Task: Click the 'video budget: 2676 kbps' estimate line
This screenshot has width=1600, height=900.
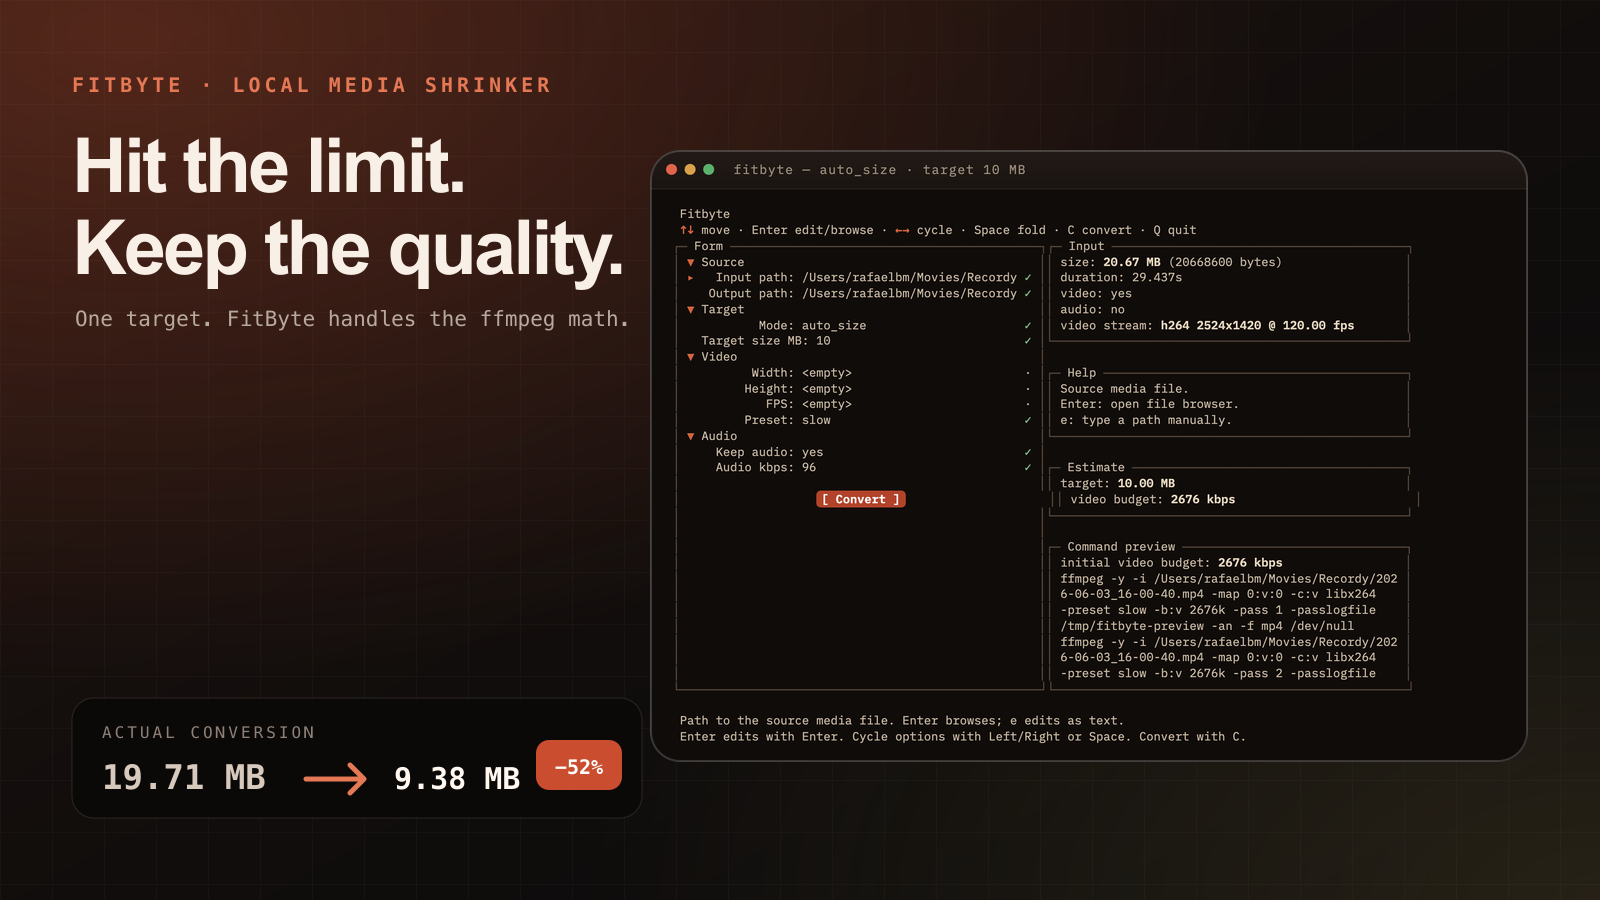Action: [x=1153, y=500]
